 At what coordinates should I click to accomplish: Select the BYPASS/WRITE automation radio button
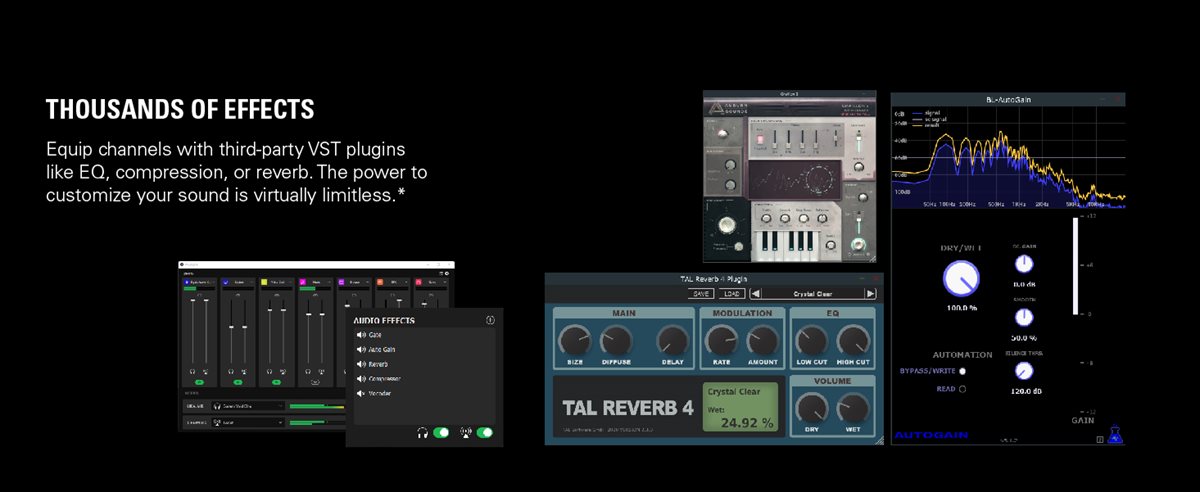point(962,371)
